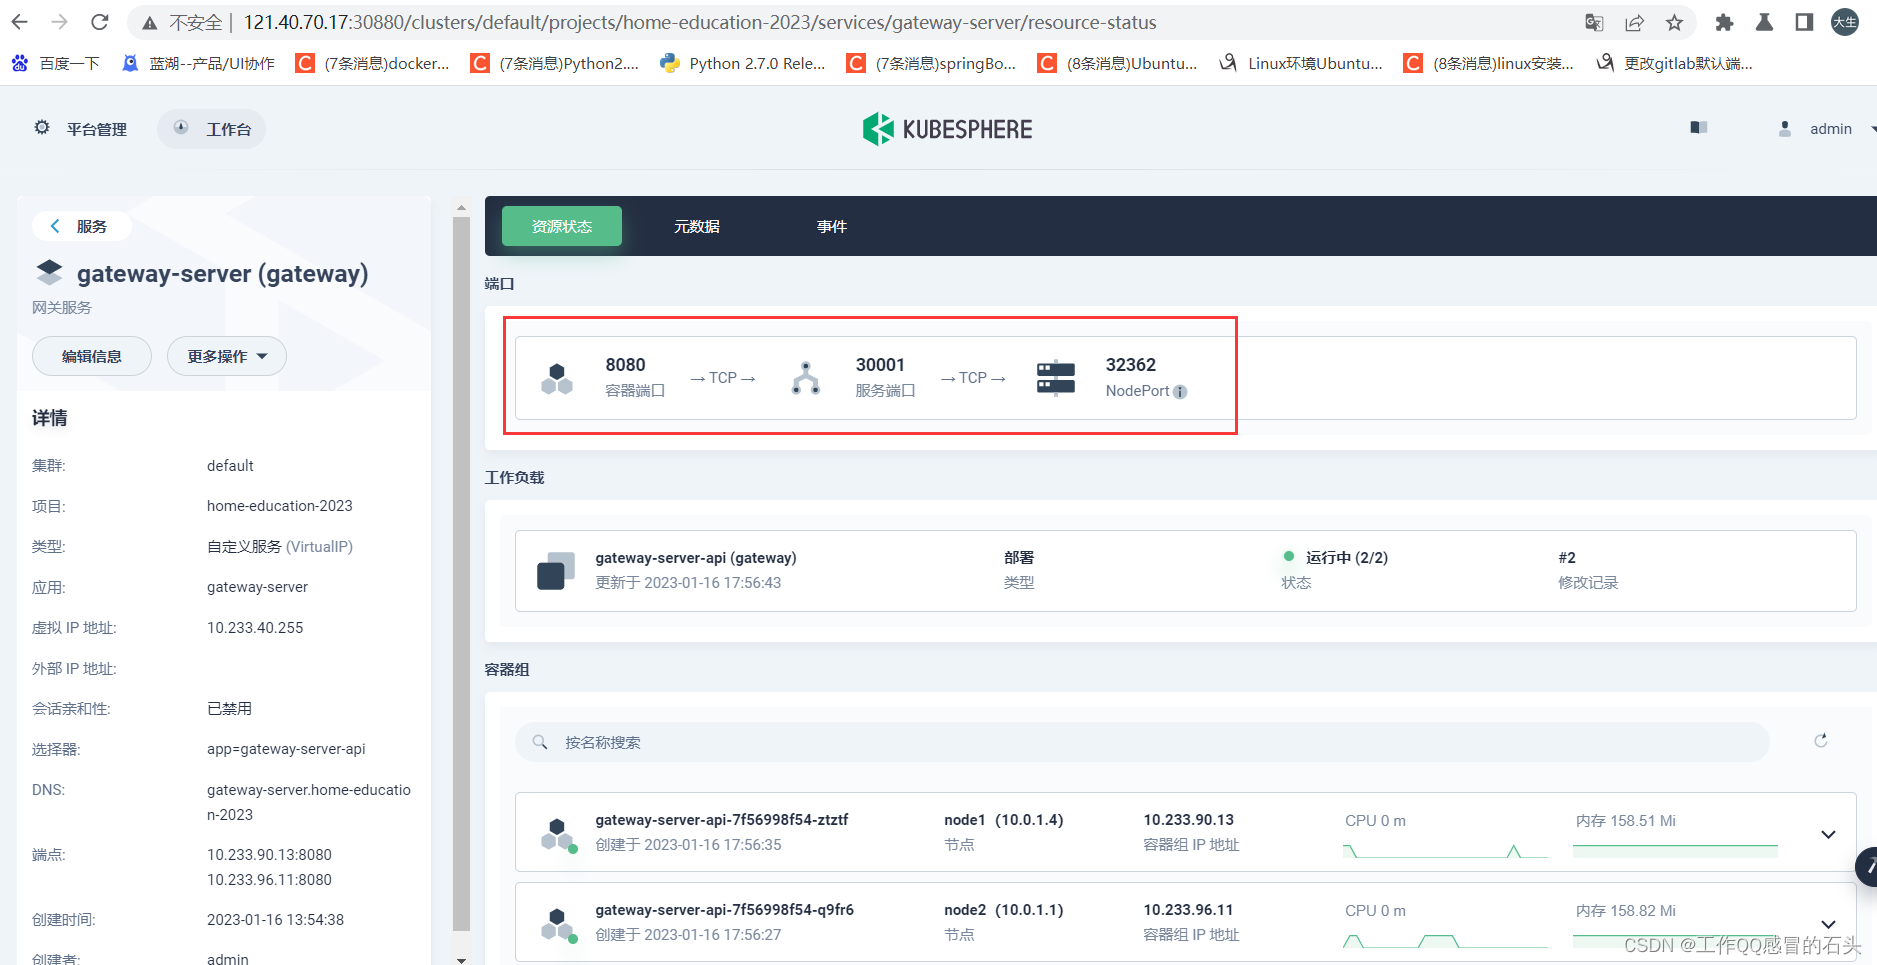Click the platform management gear icon
Image resolution: width=1877 pixels, height=965 pixels.
(x=42, y=128)
